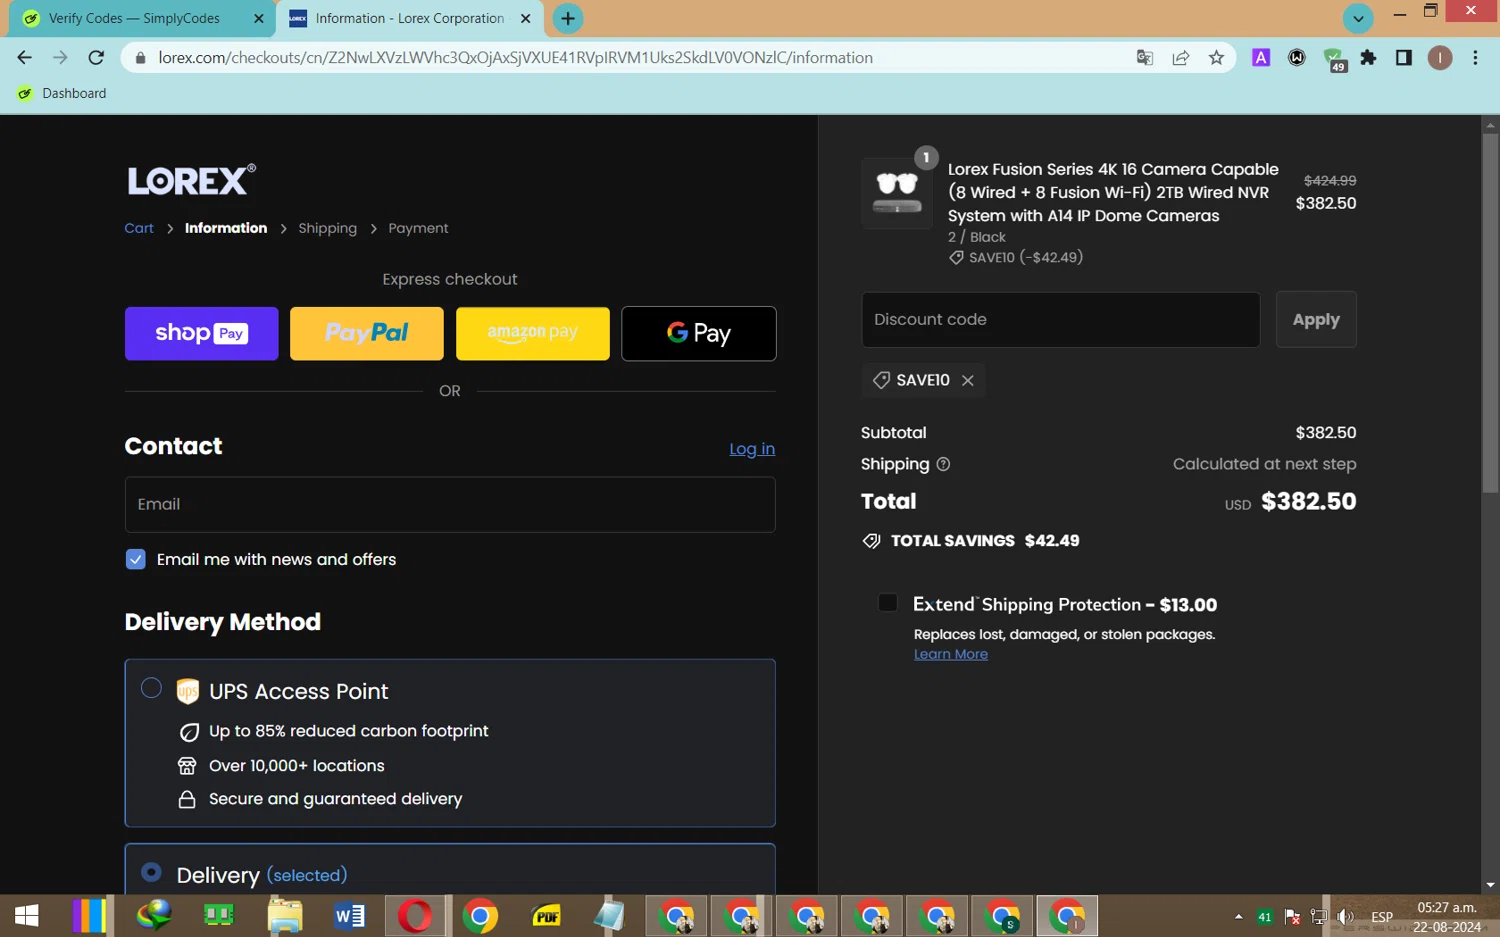Click the share page icon in address bar
This screenshot has height=937, width=1500.
pos(1181,58)
